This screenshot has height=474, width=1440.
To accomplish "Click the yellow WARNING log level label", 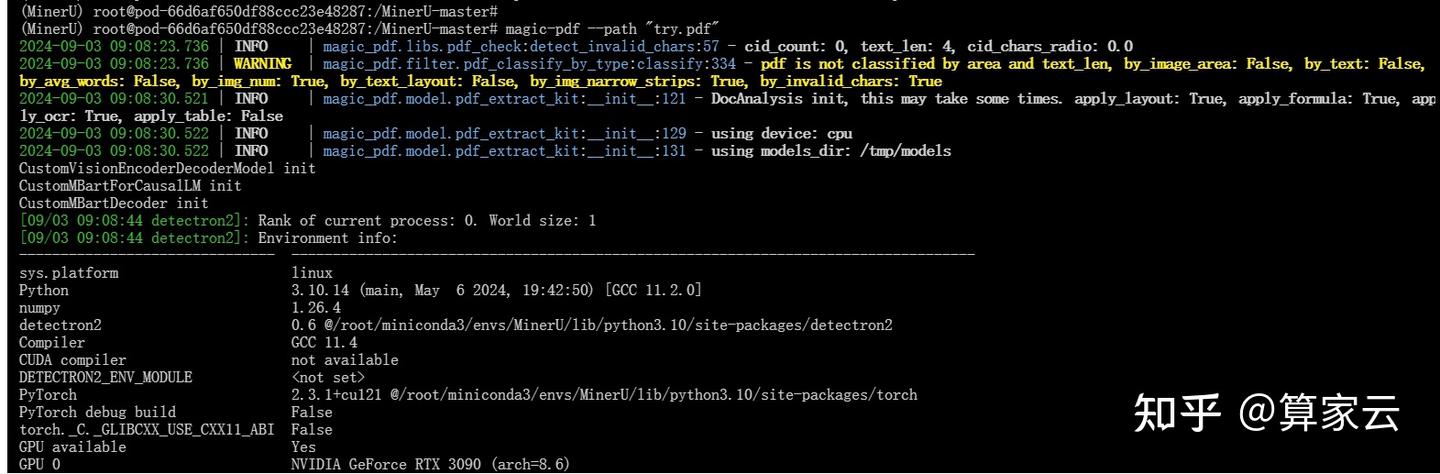I will pos(264,64).
